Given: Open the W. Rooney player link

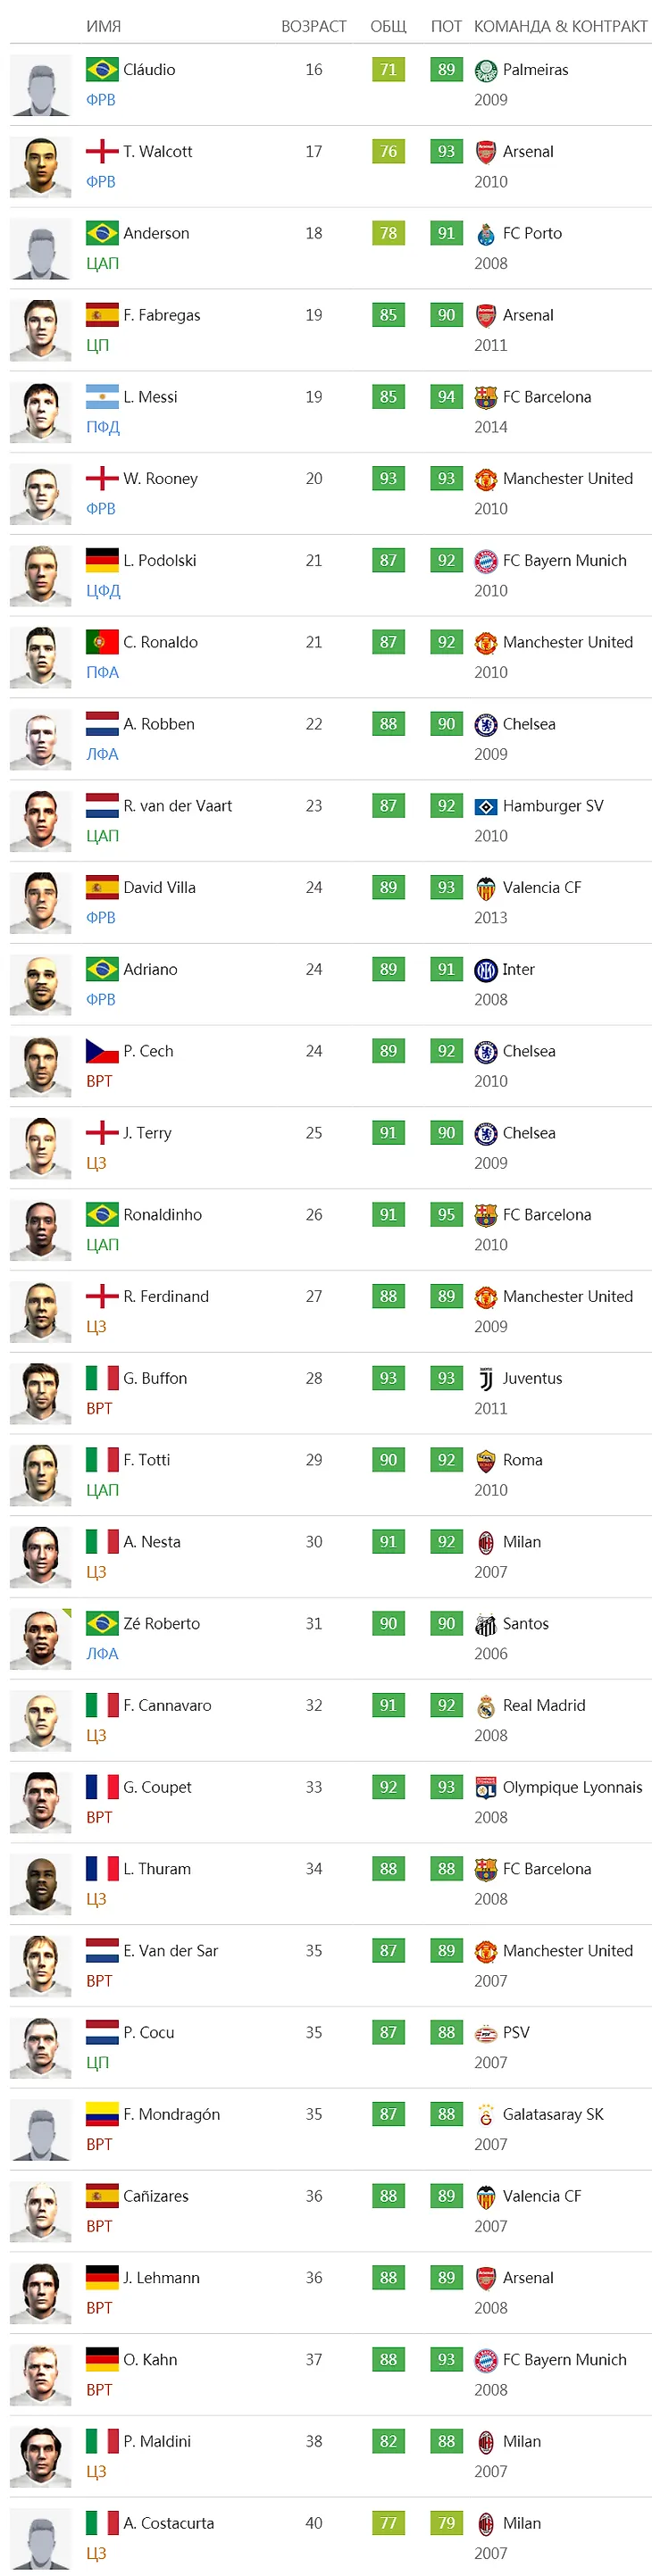Looking at the screenshot, I should [x=160, y=478].
